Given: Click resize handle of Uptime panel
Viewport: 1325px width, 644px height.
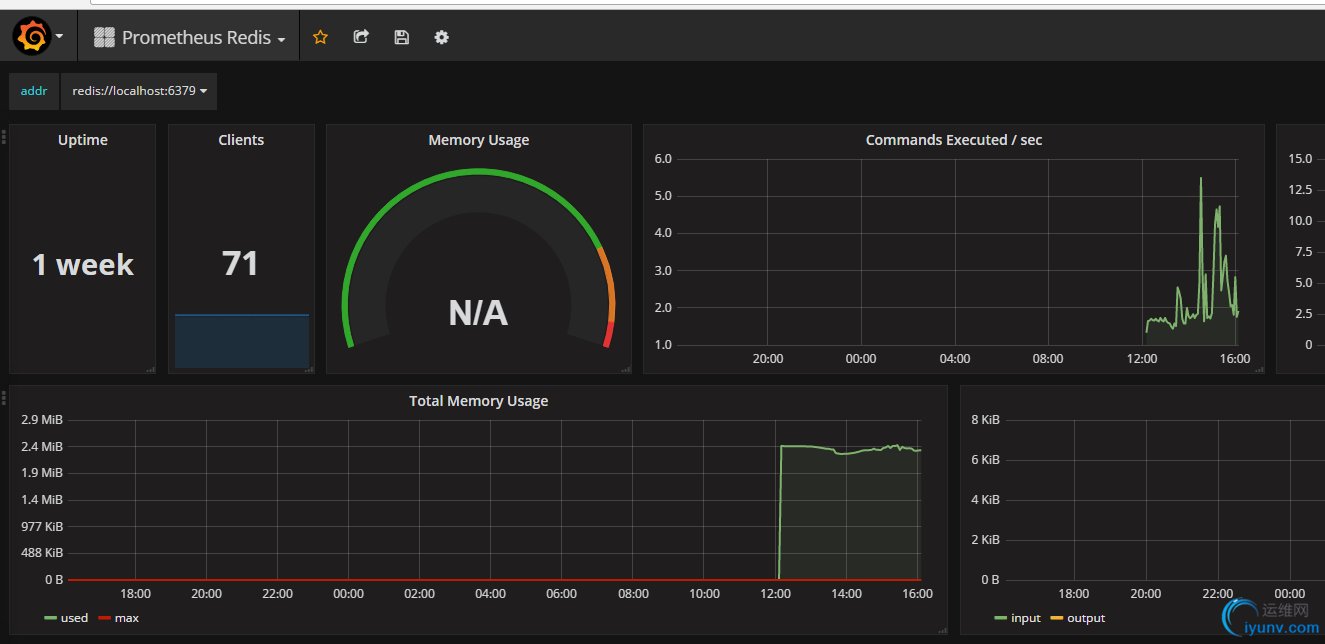Looking at the screenshot, I should pyautogui.click(x=151, y=369).
